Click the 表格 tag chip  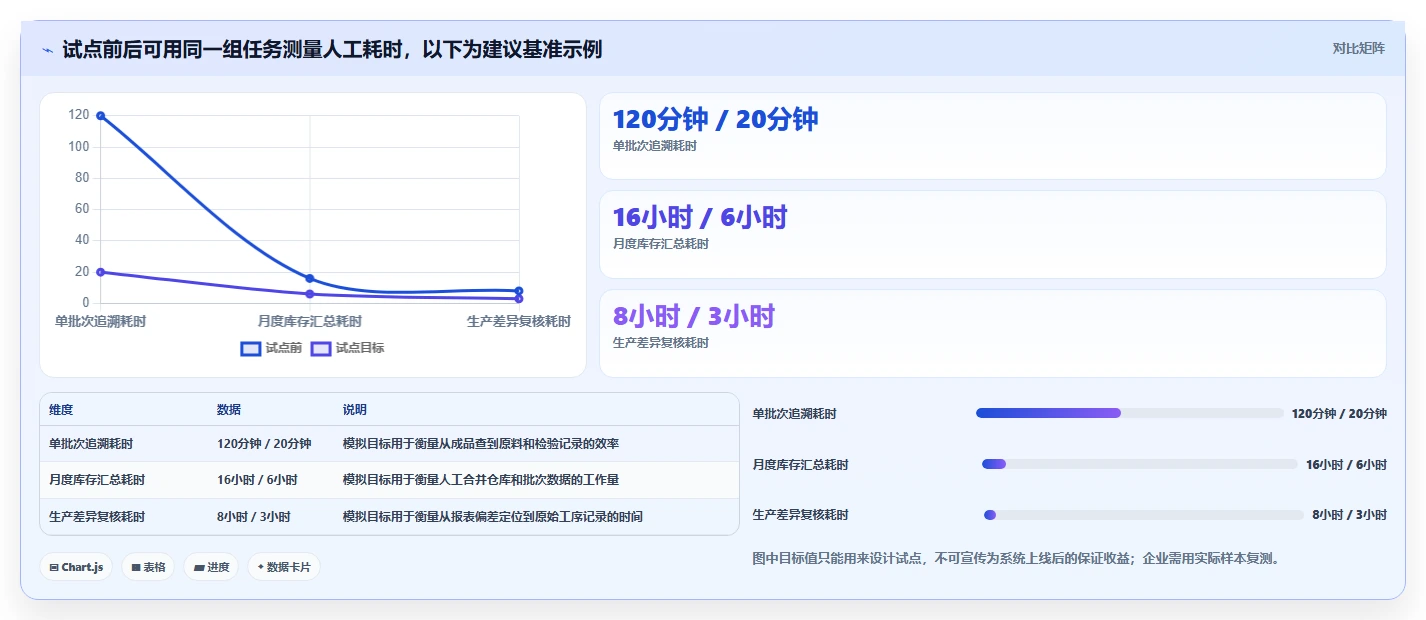tap(148, 567)
